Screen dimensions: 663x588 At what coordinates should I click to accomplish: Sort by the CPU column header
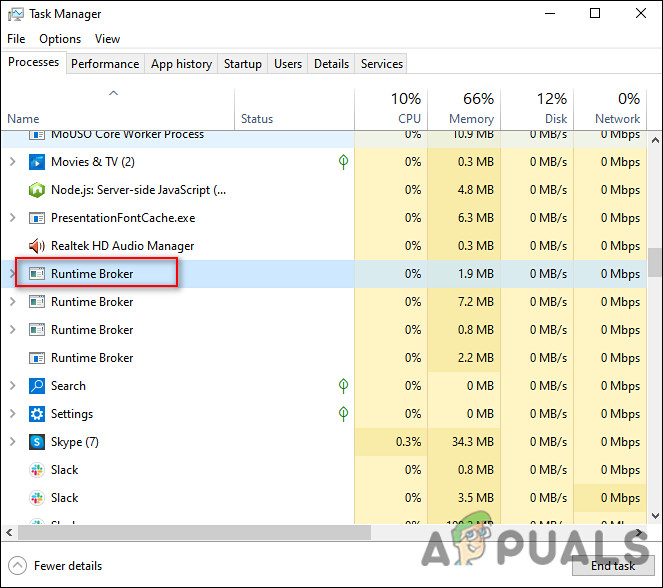(x=391, y=109)
